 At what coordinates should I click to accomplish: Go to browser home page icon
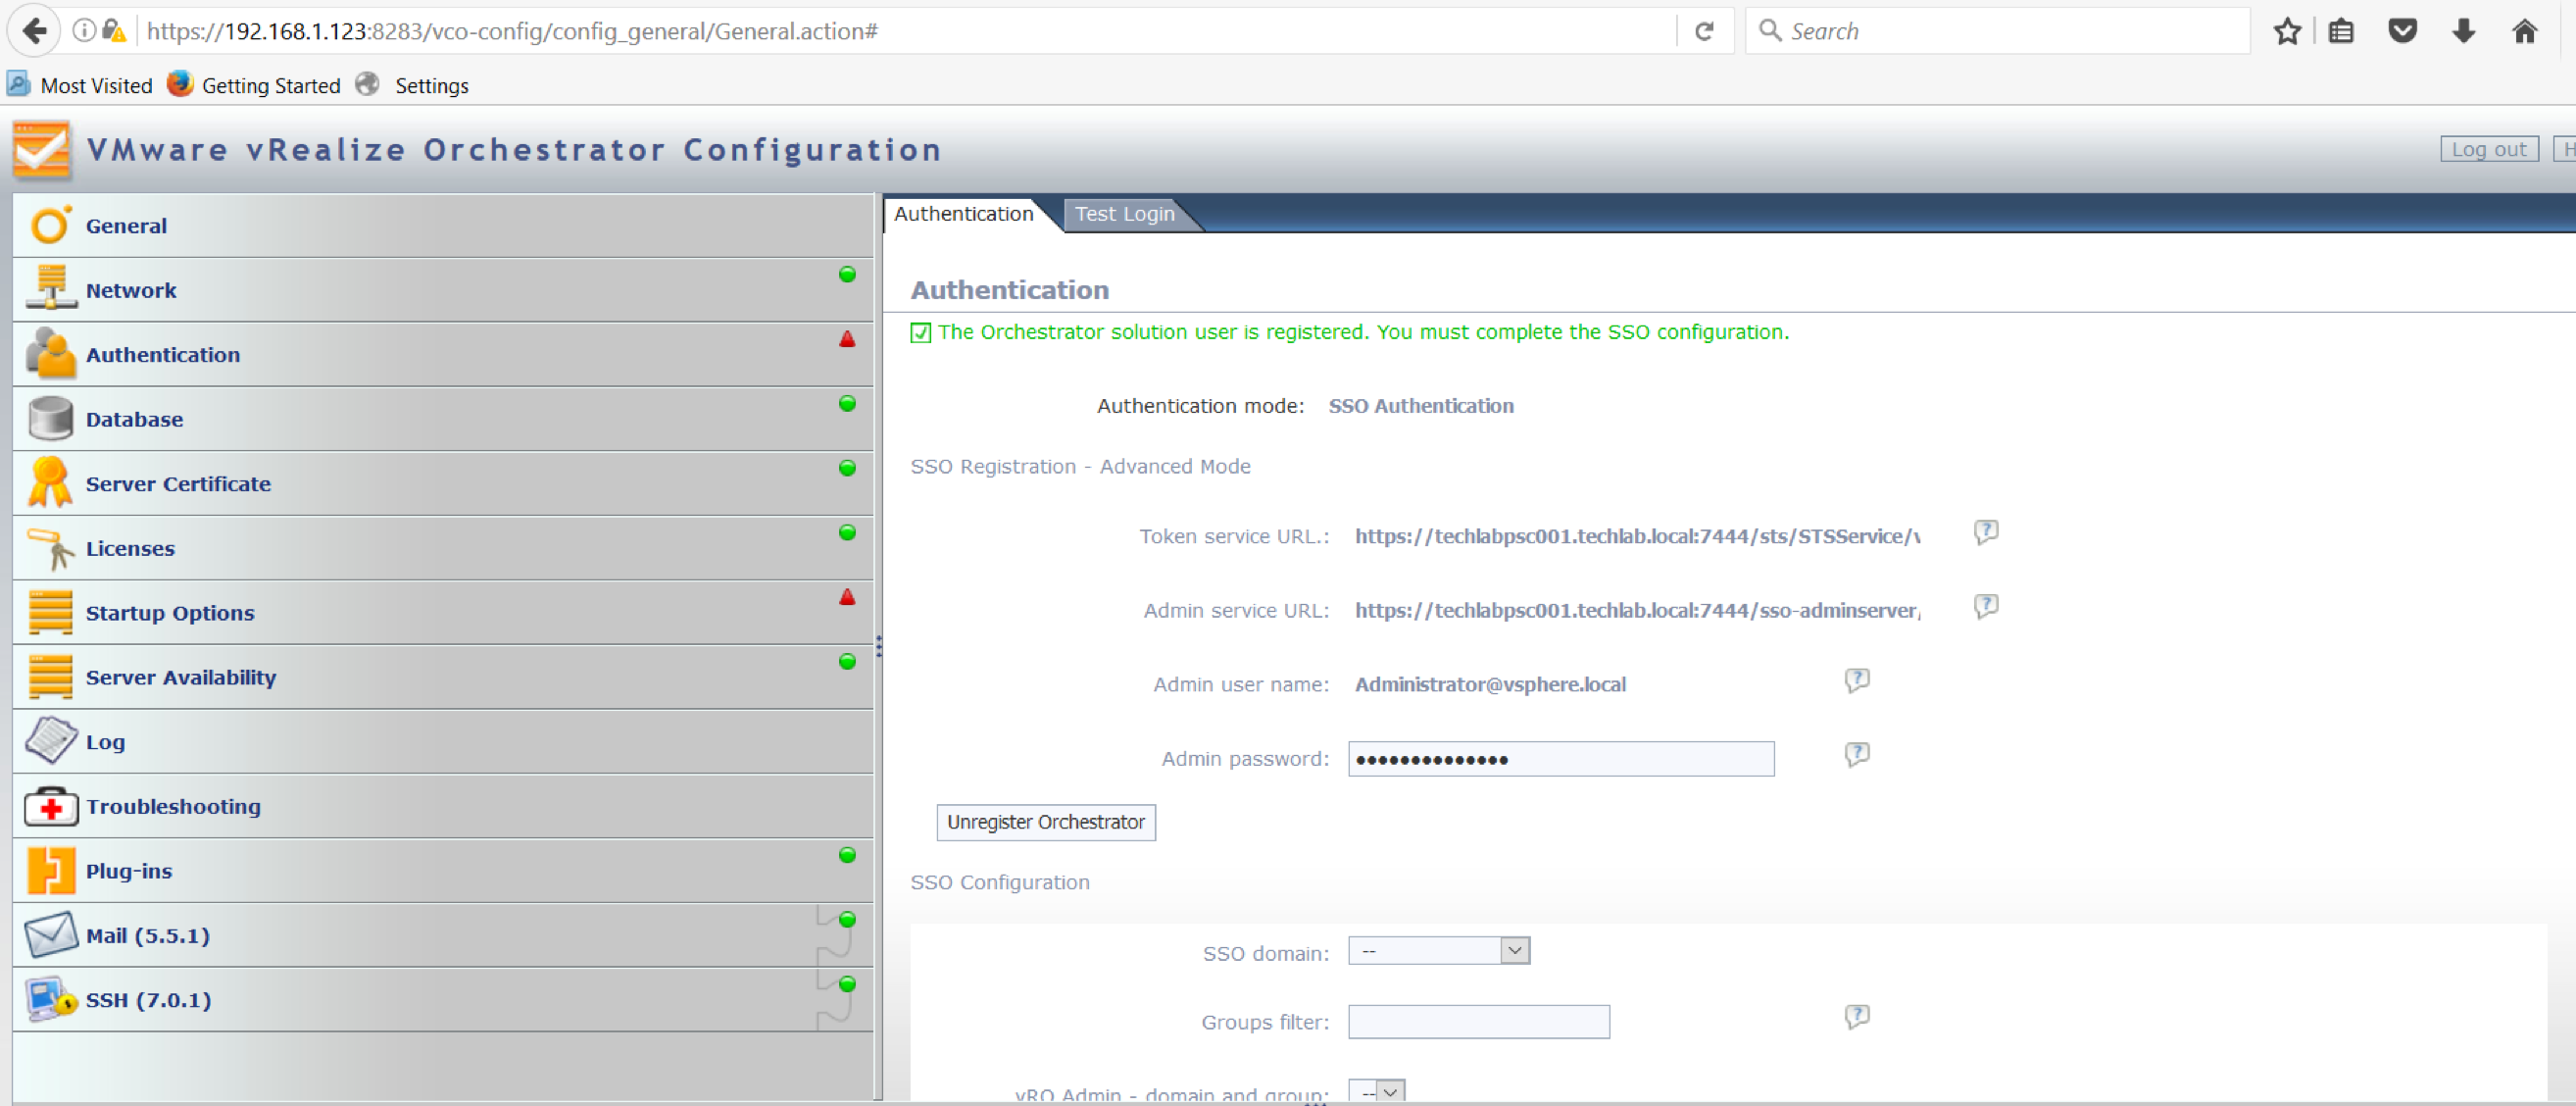(x=2524, y=31)
